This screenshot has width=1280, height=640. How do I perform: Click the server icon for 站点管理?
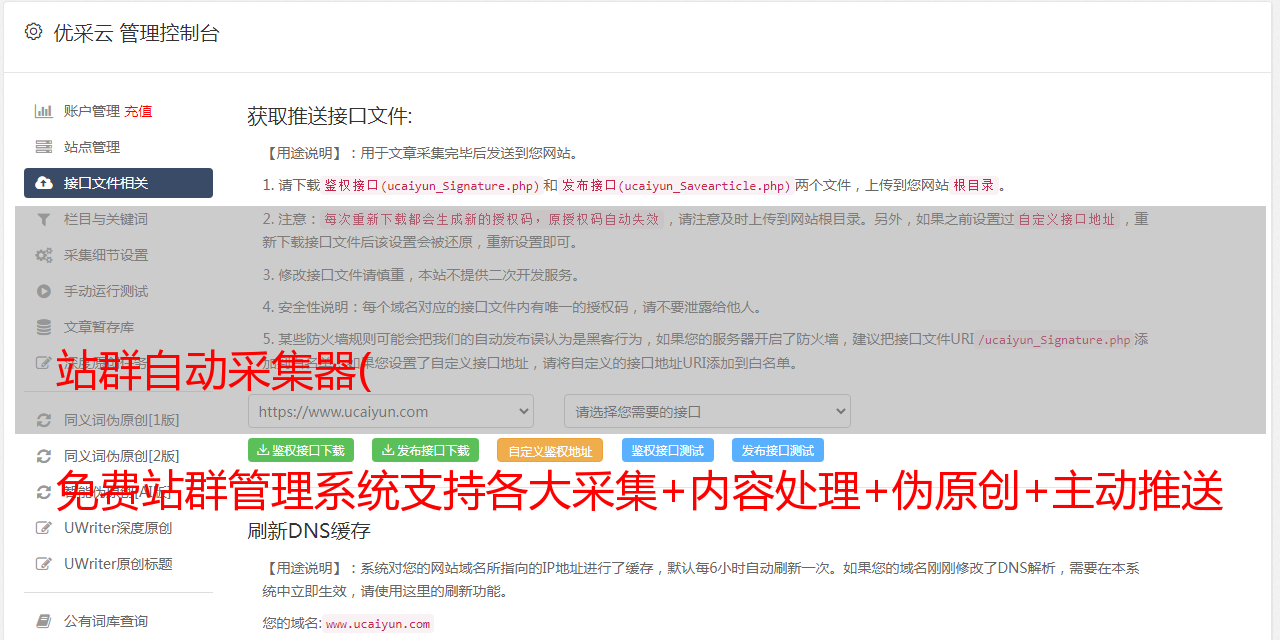tap(44, 147)
